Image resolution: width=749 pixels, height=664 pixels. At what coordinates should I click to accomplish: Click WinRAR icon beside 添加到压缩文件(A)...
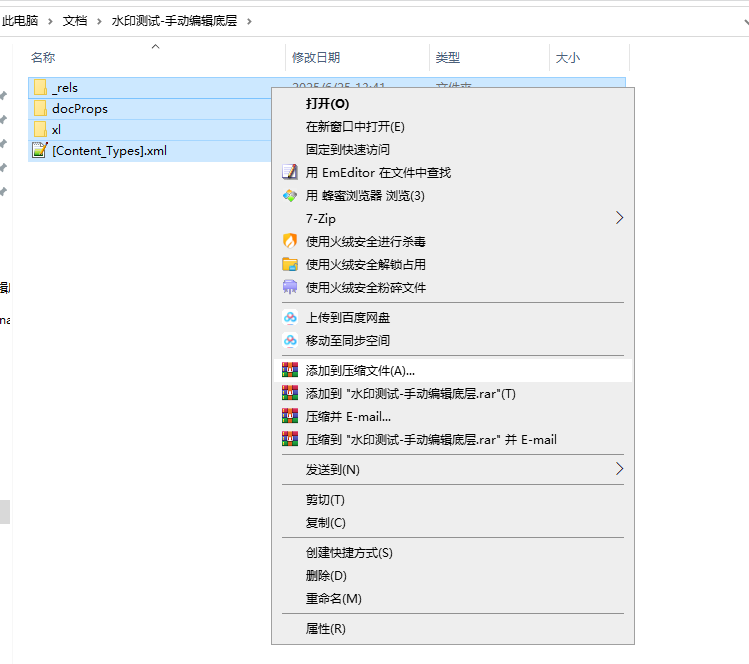290,370
